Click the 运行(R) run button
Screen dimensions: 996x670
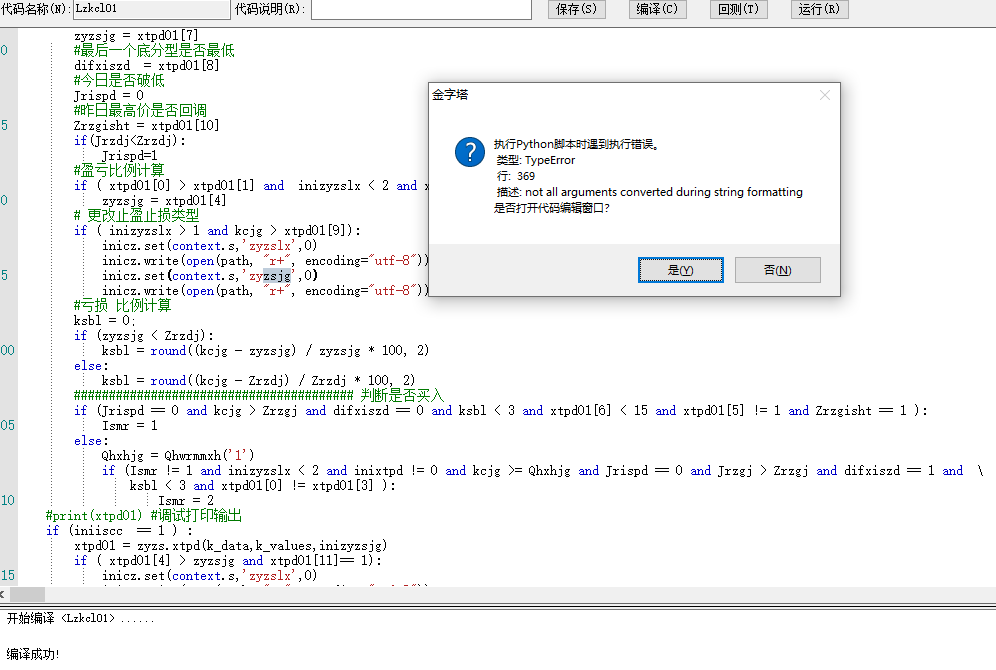pyautogui.click(x=819, y=9)
